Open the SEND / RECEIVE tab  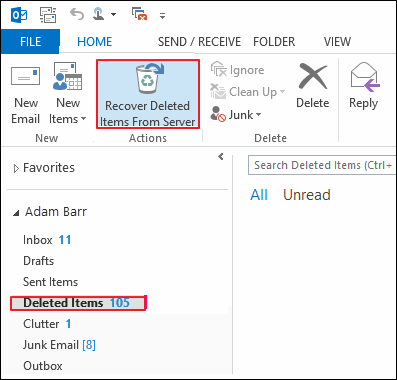pyautogui.click(x=199, y=42)
